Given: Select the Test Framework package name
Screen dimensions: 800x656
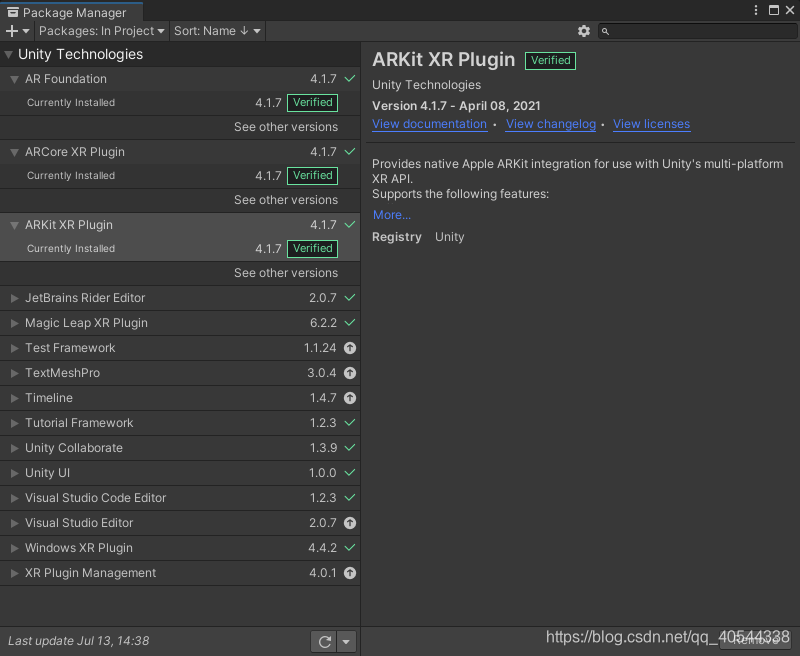Looking at the screenshot, I should [70, 348].
